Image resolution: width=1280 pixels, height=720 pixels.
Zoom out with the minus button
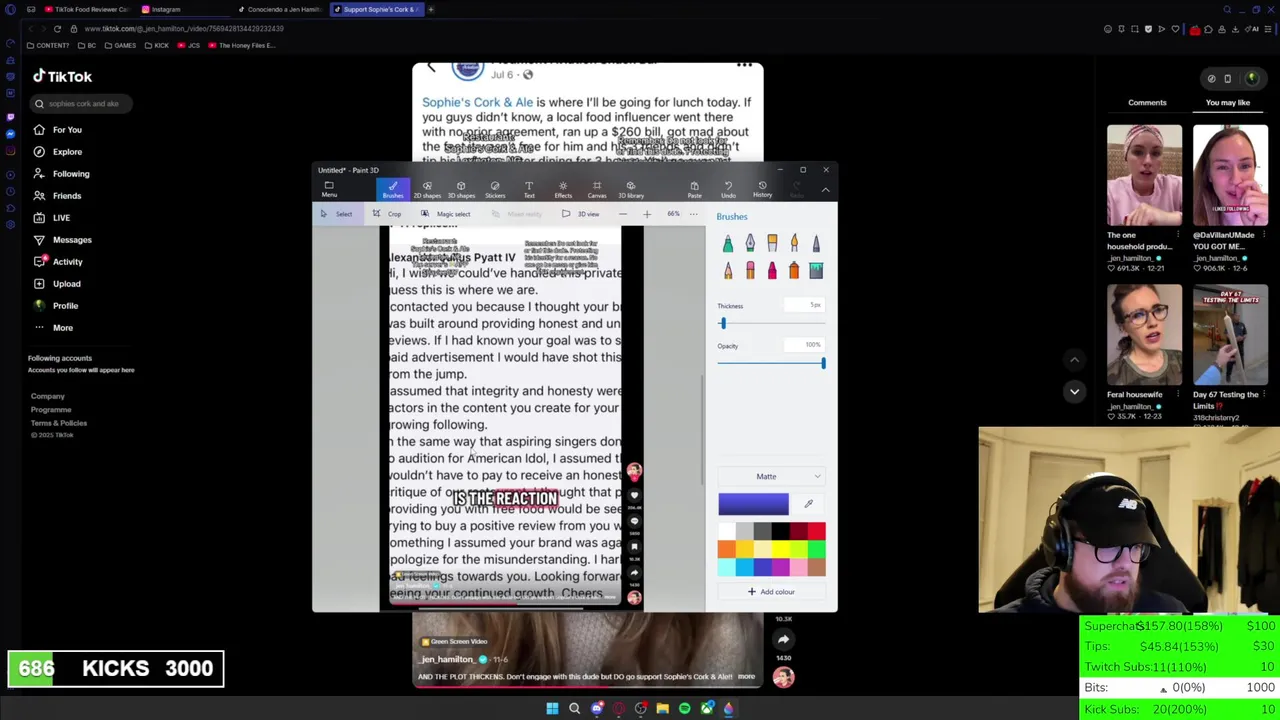coord(622,214)
